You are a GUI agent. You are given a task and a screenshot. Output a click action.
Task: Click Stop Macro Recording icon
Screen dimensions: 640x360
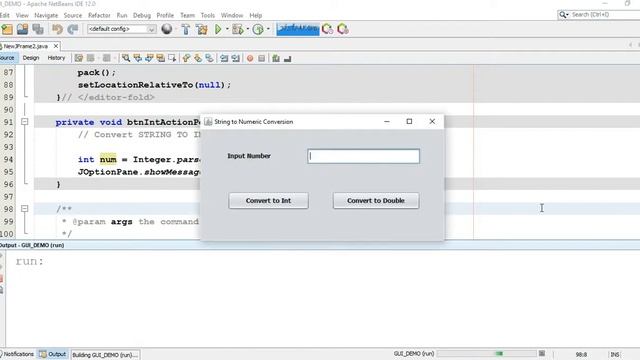pyautogui.click(x=262, y=58)
